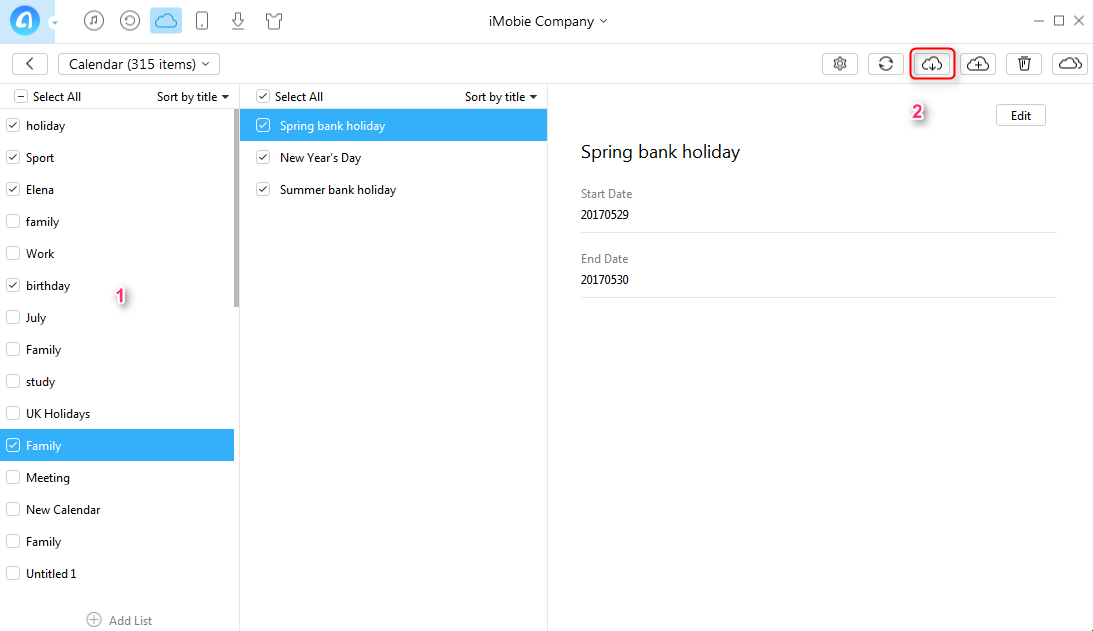This screenshot has height=631, width=1093.
Task: Click the AnyTrans logo icon
Action: (x=24, y=20)
